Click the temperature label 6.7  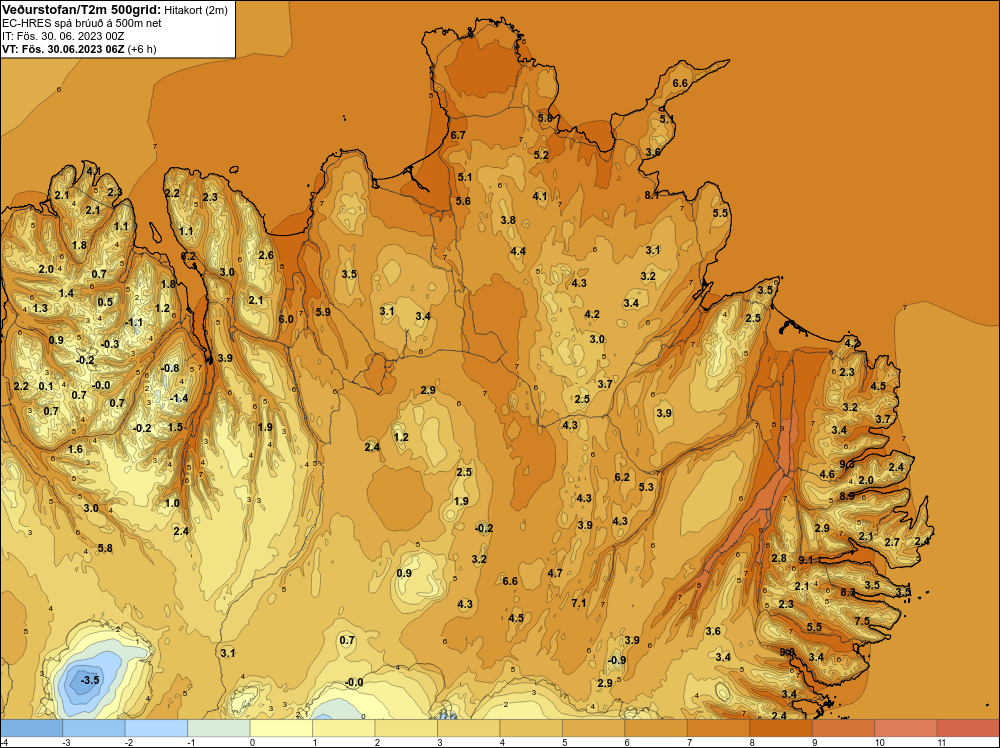[458, 135]
